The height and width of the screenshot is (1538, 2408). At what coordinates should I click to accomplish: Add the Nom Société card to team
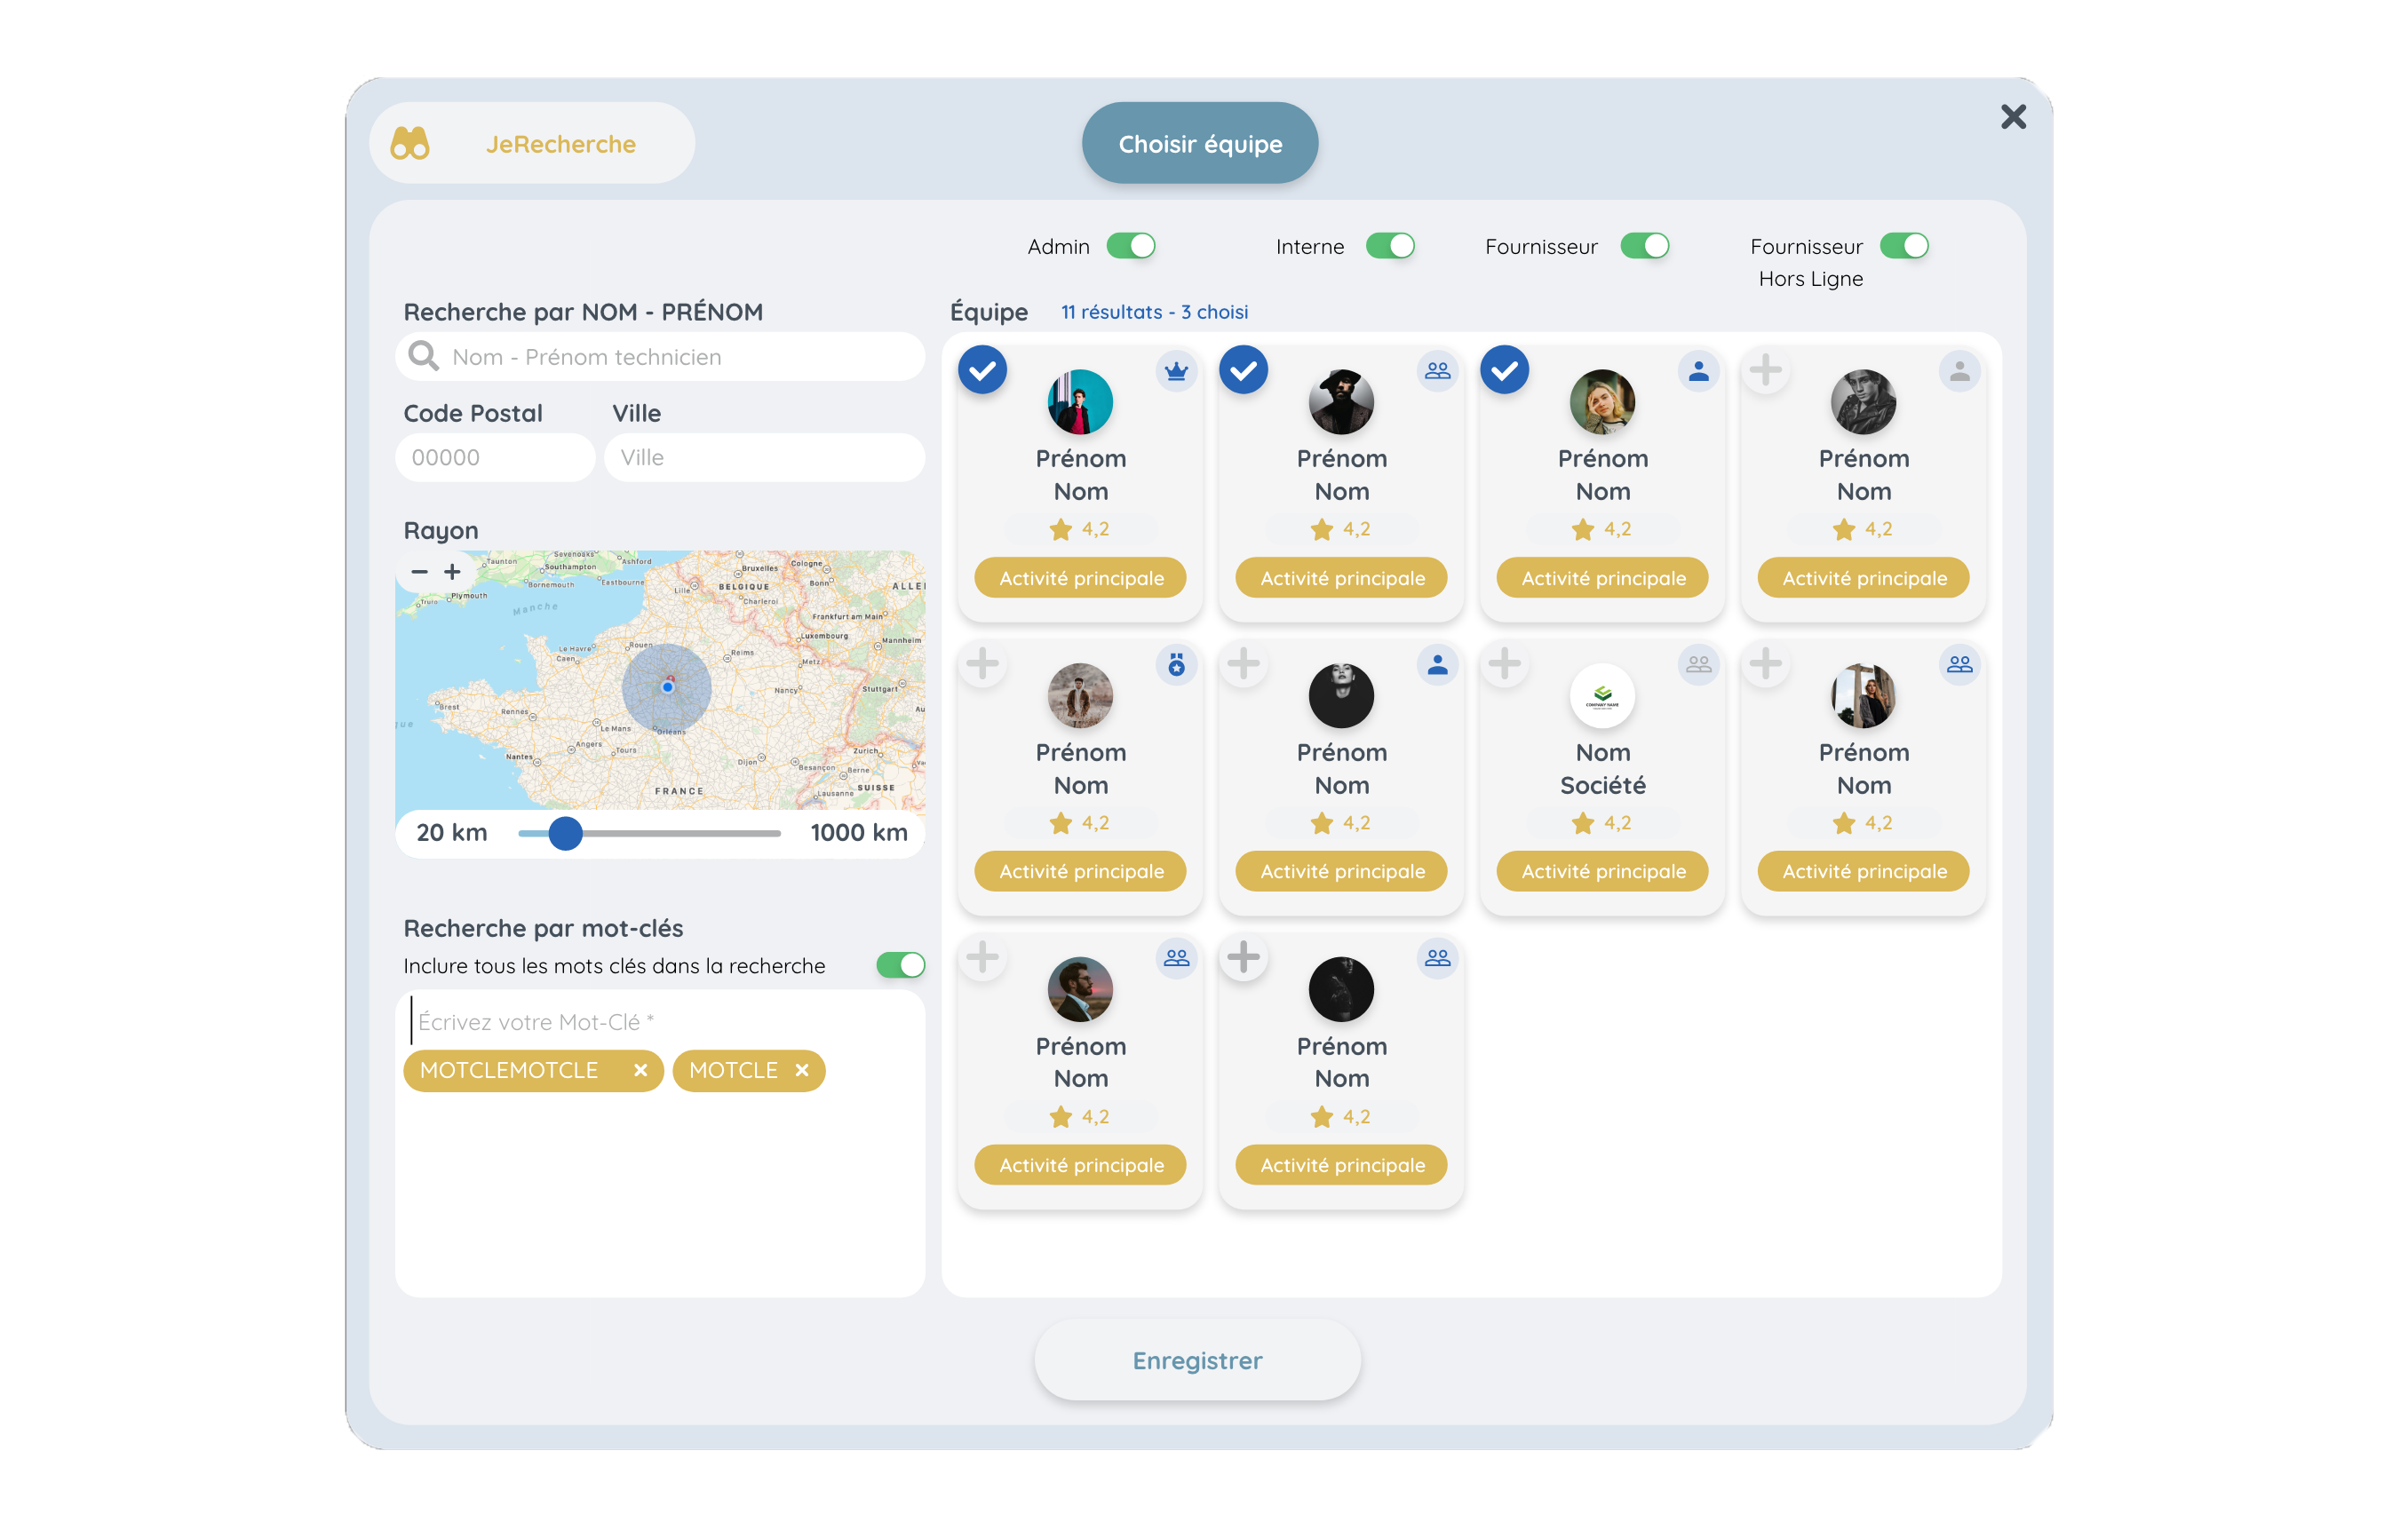coord(1503,663)
